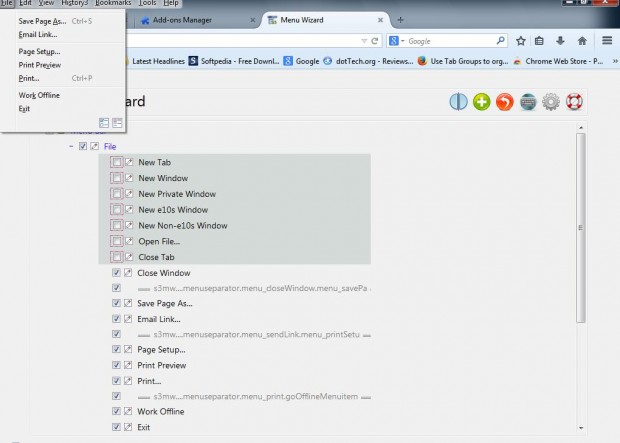Open a new tab with plus button
This screenshot has height=443, width=620.
[x=400, y=20]
